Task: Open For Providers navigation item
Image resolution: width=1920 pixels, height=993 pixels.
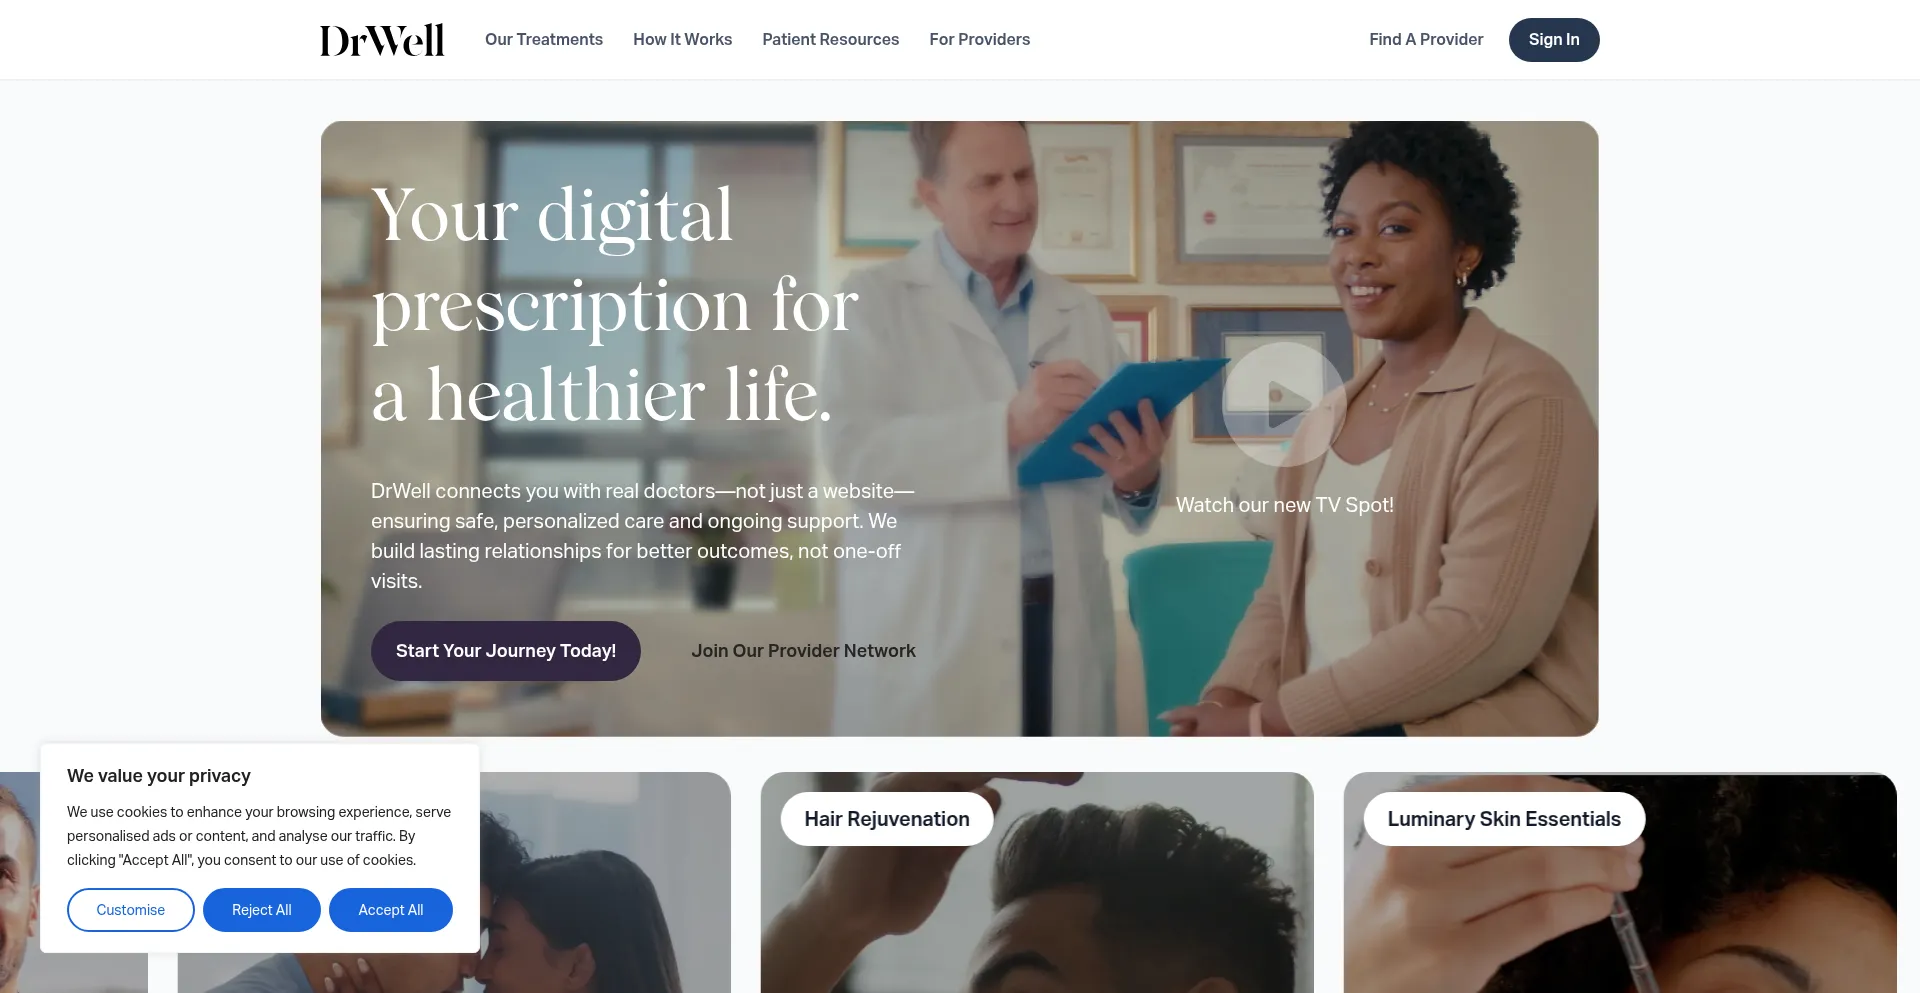Action: point(979,40)
